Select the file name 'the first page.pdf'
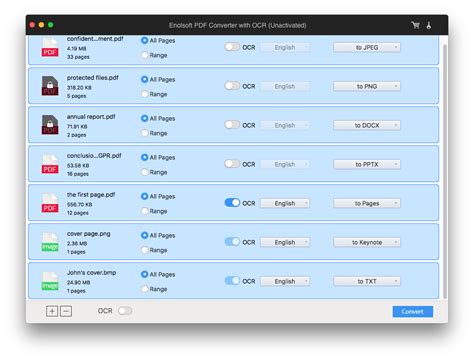 point(91,195)
